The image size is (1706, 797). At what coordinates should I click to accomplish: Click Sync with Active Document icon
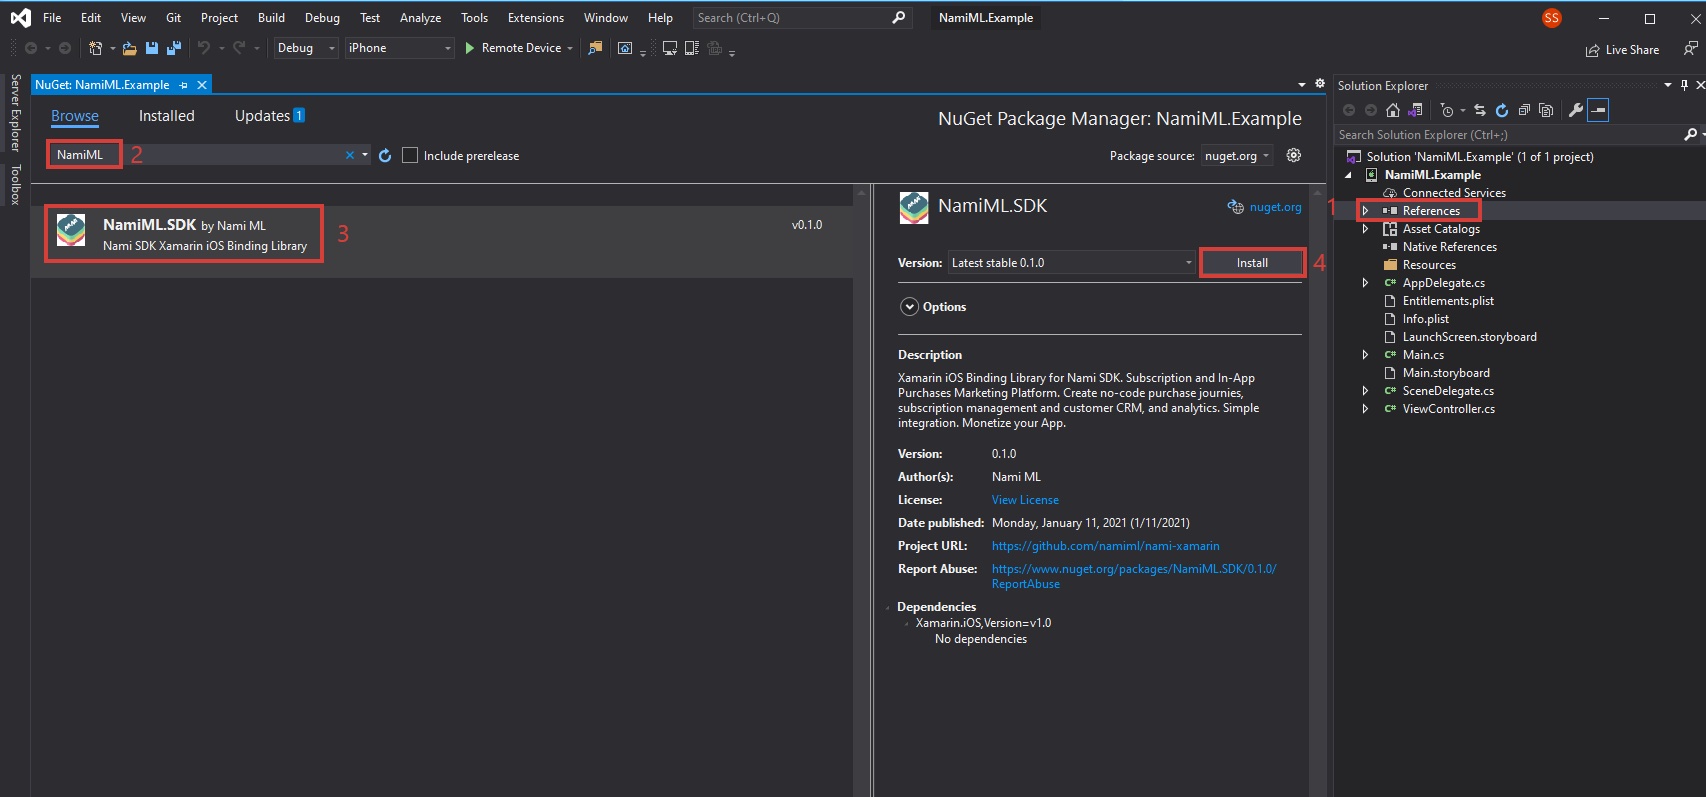point(1480,110)
